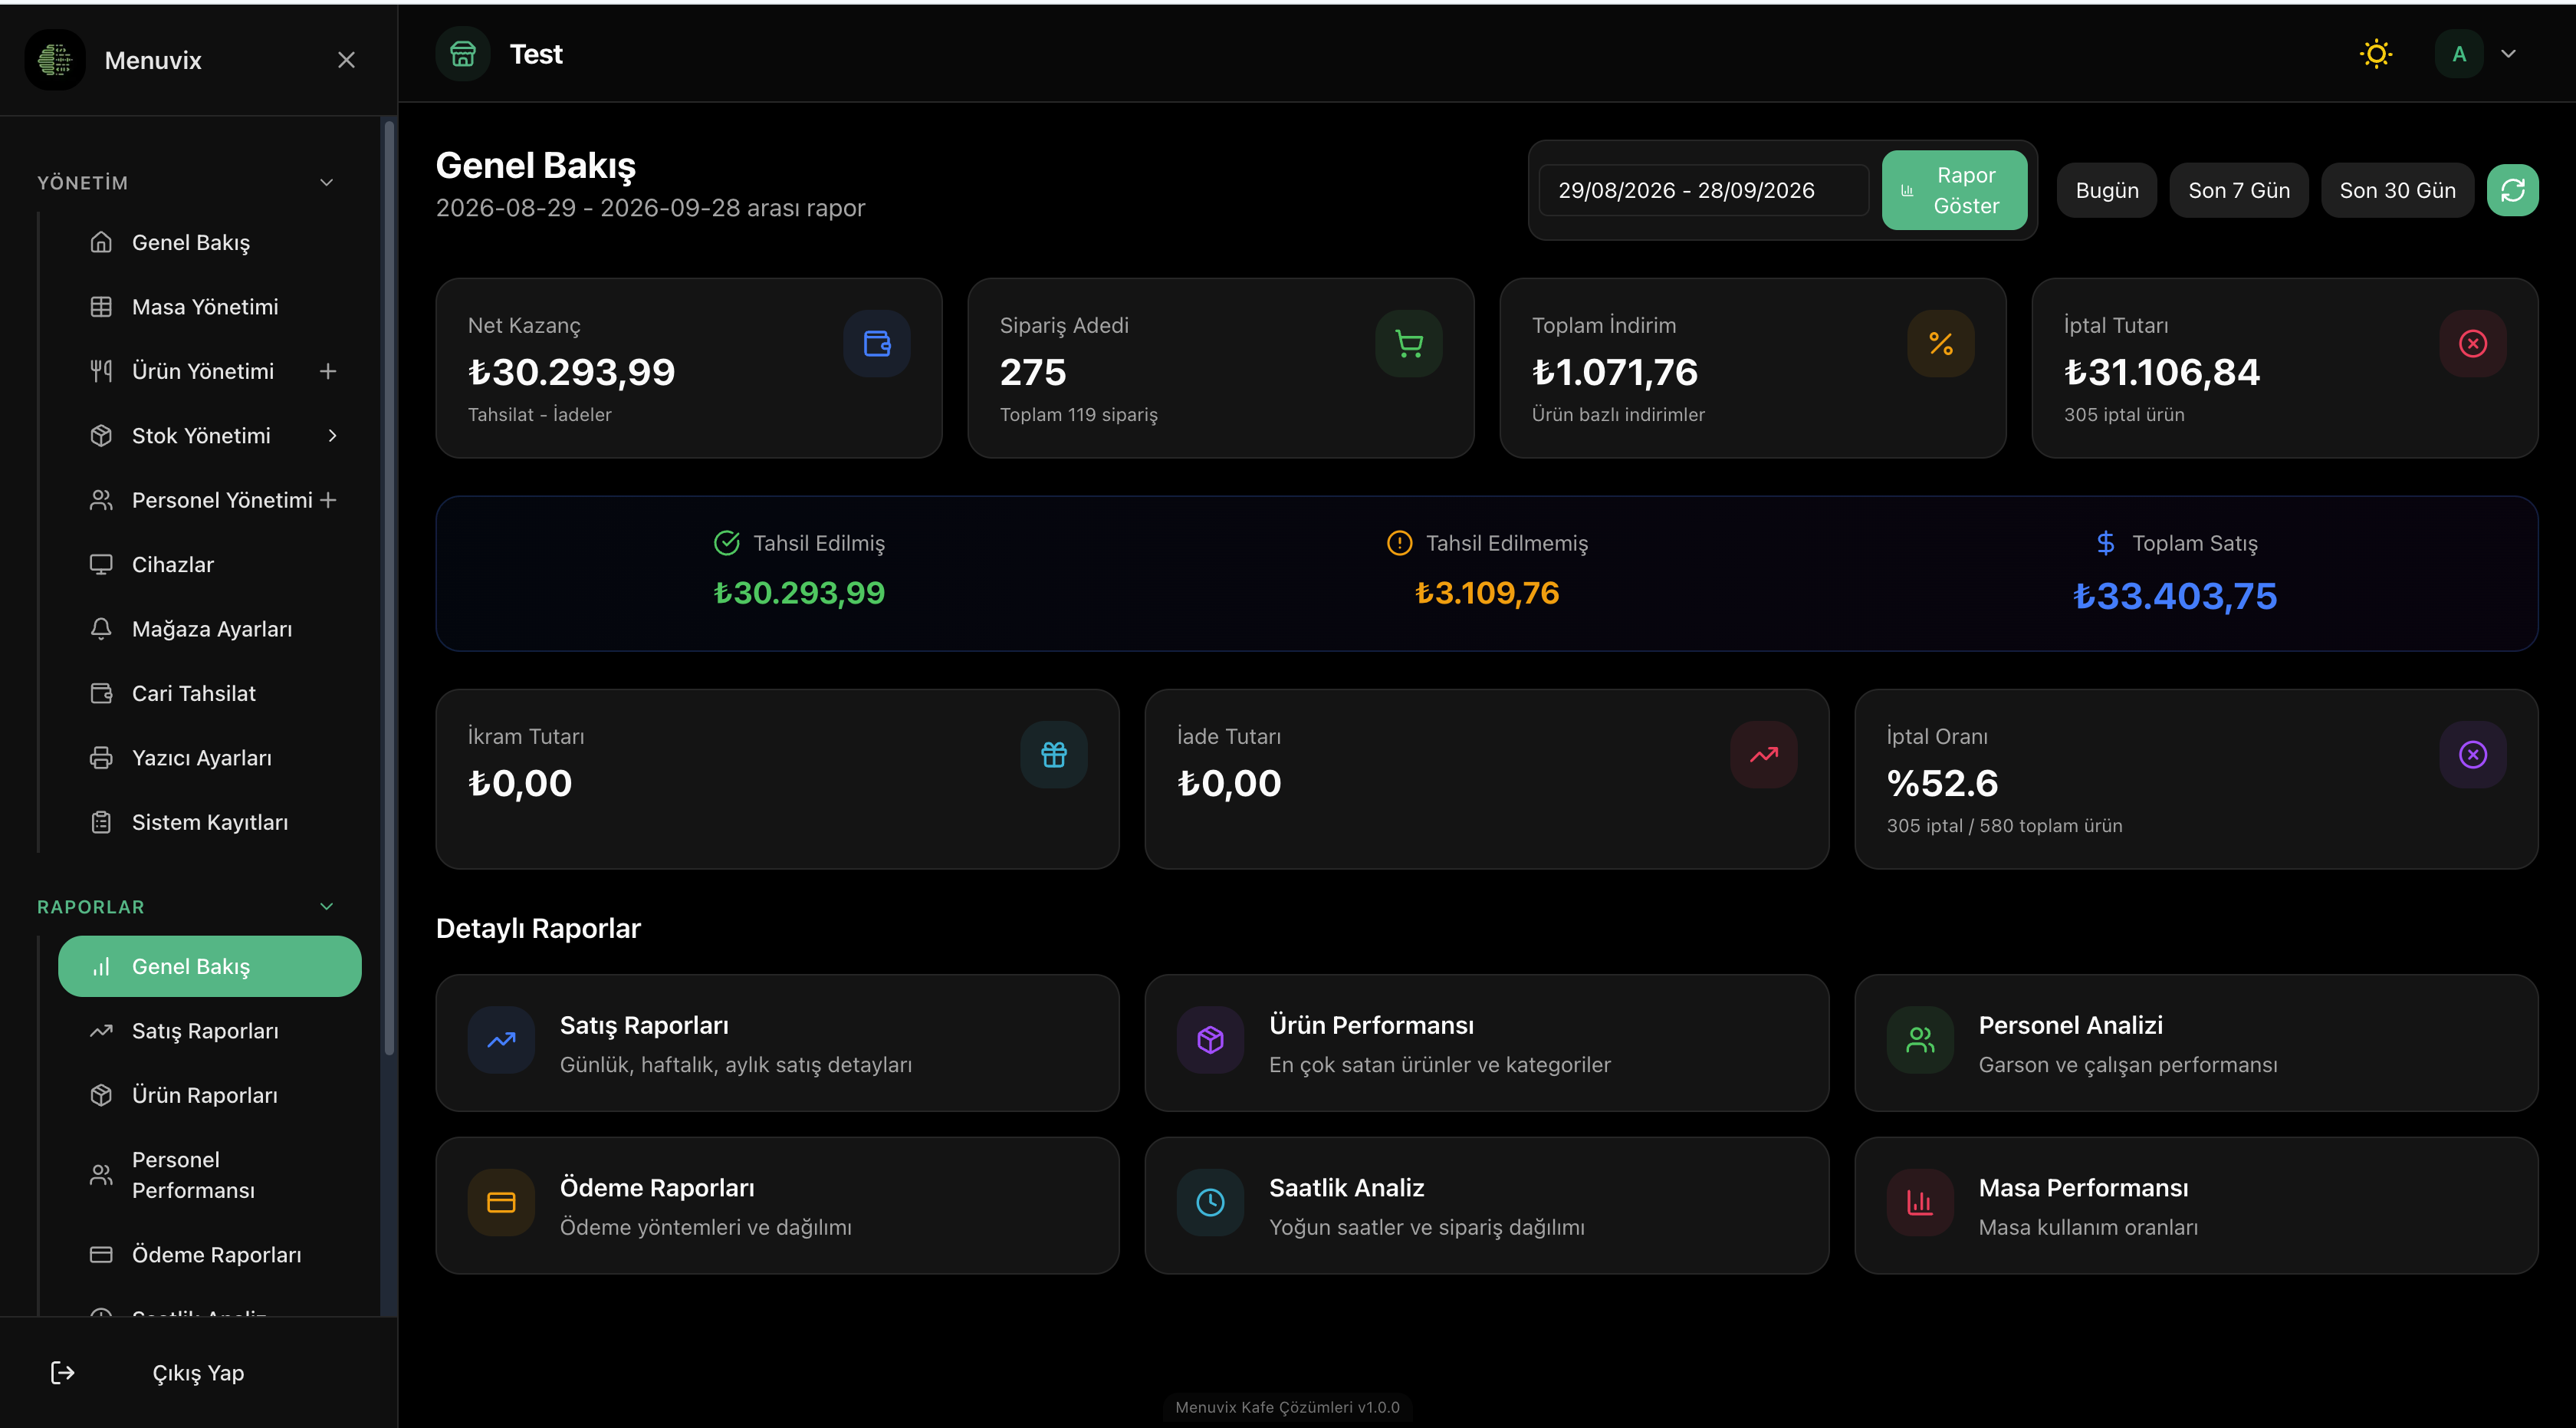Filter the report to Bugün
The width and height of the screenshot is (2576, 1428).
(x=2107, y=190)
